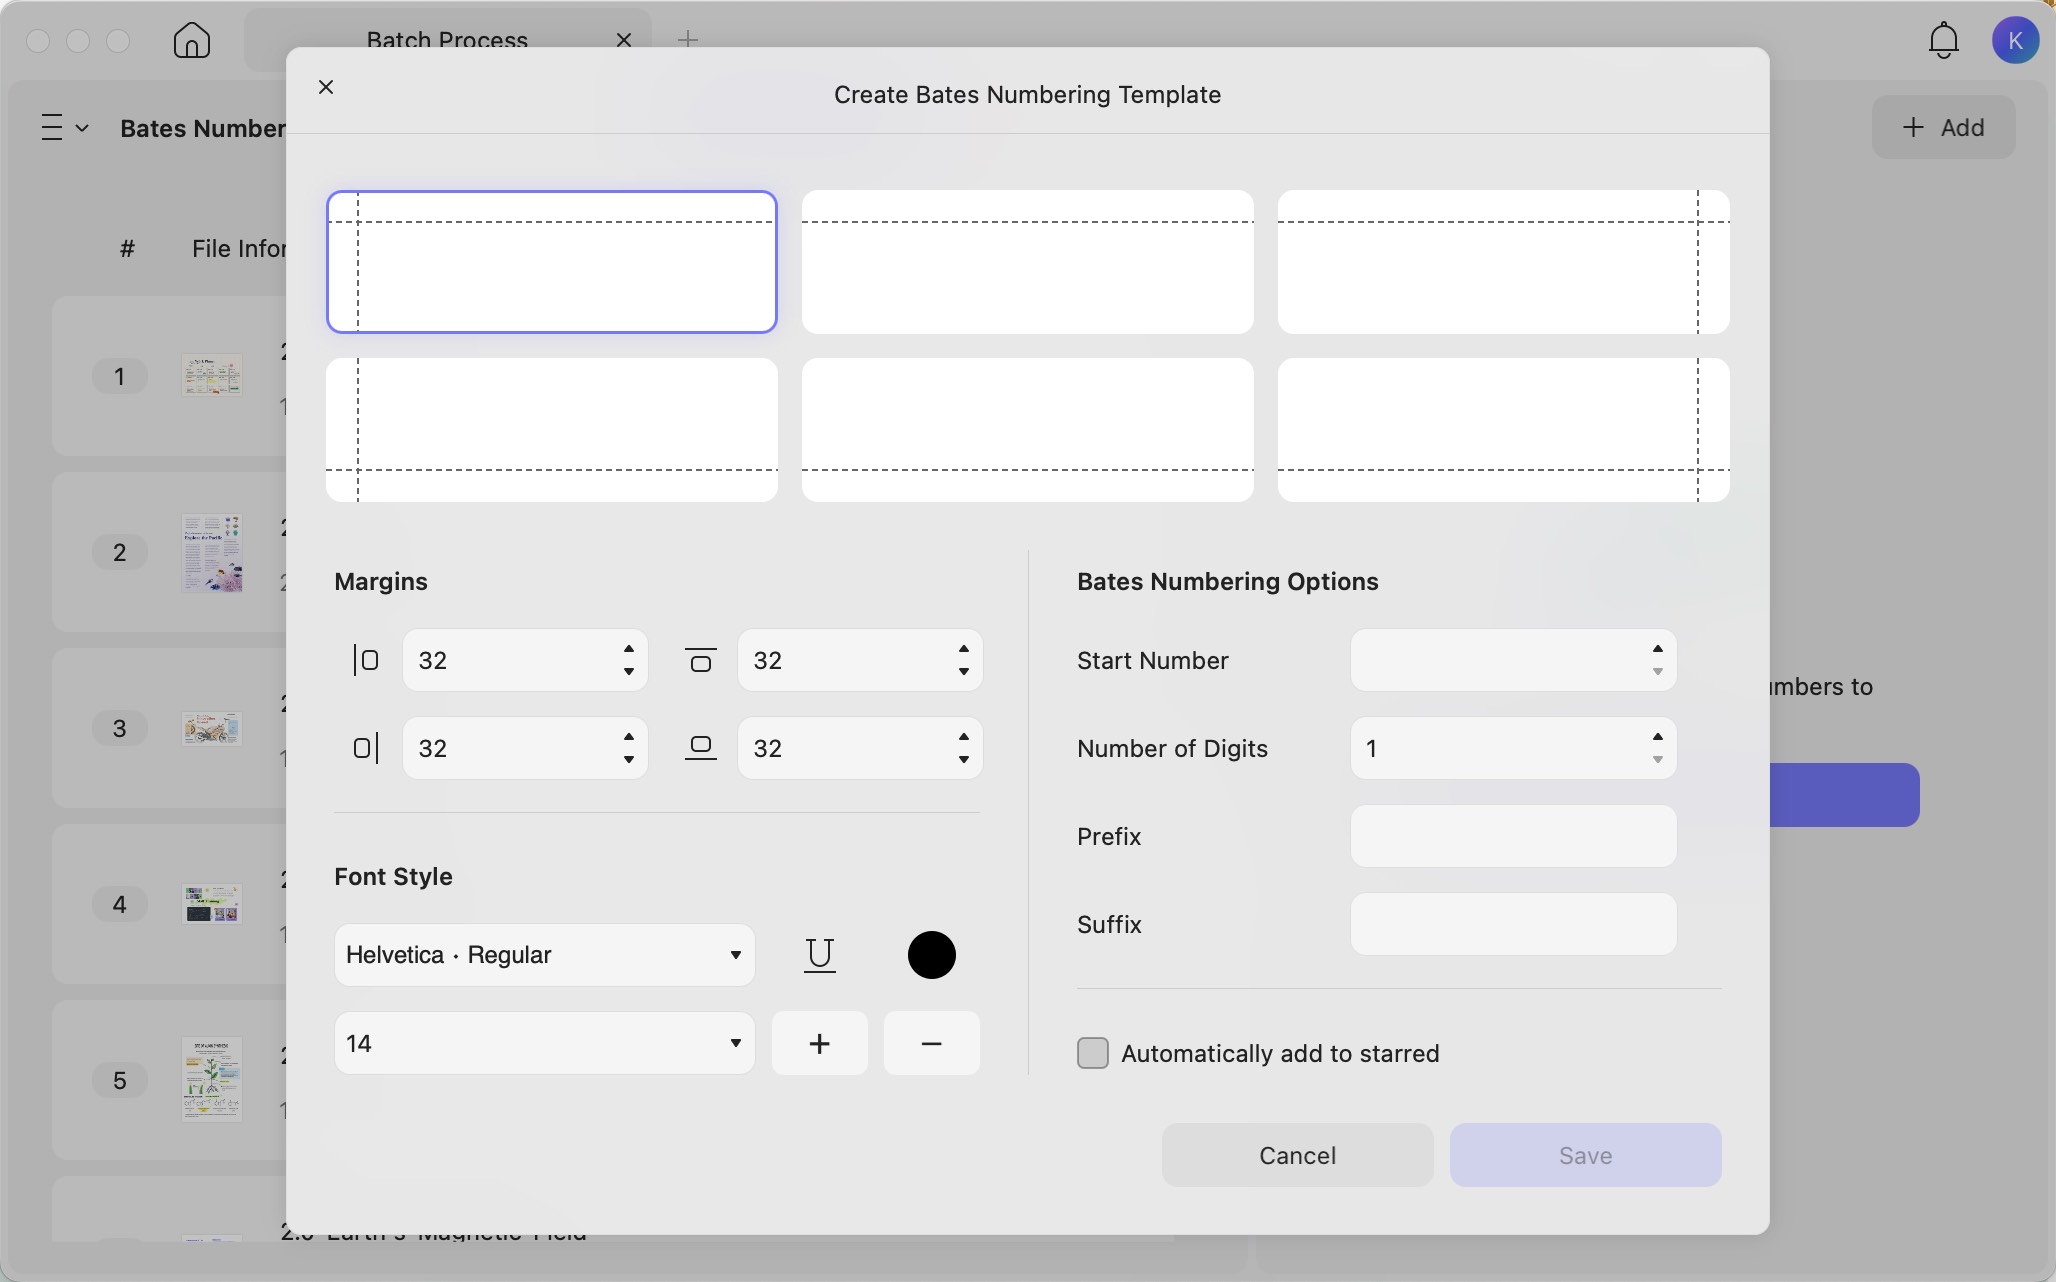Select the bottom-center position layout
Viewport: 2056px width, 1282px height.
(1027, 430)
